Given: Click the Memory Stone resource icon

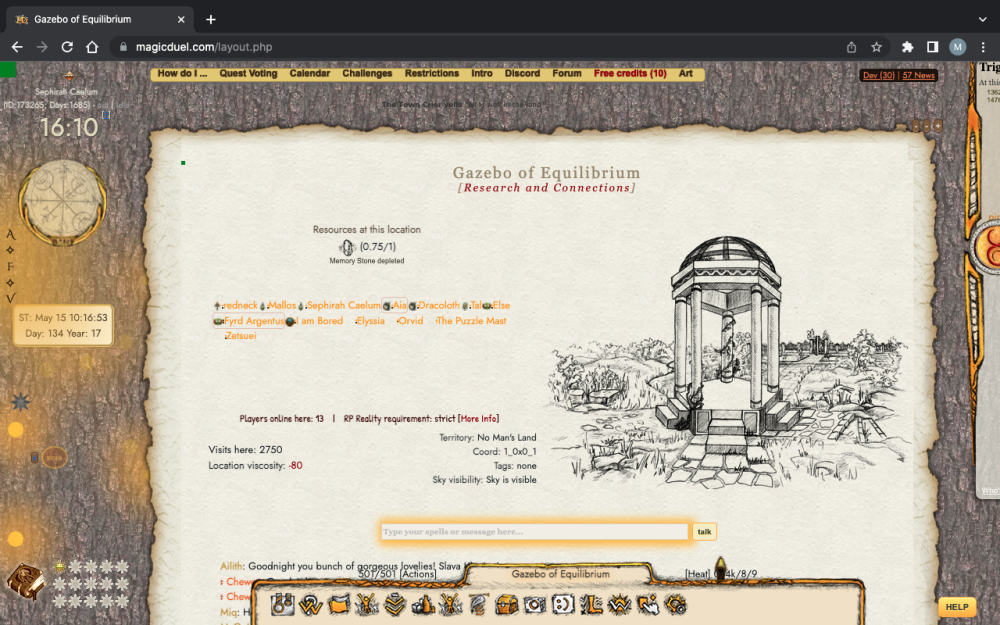Looking at the screenshot, I should tap(347, 247).
